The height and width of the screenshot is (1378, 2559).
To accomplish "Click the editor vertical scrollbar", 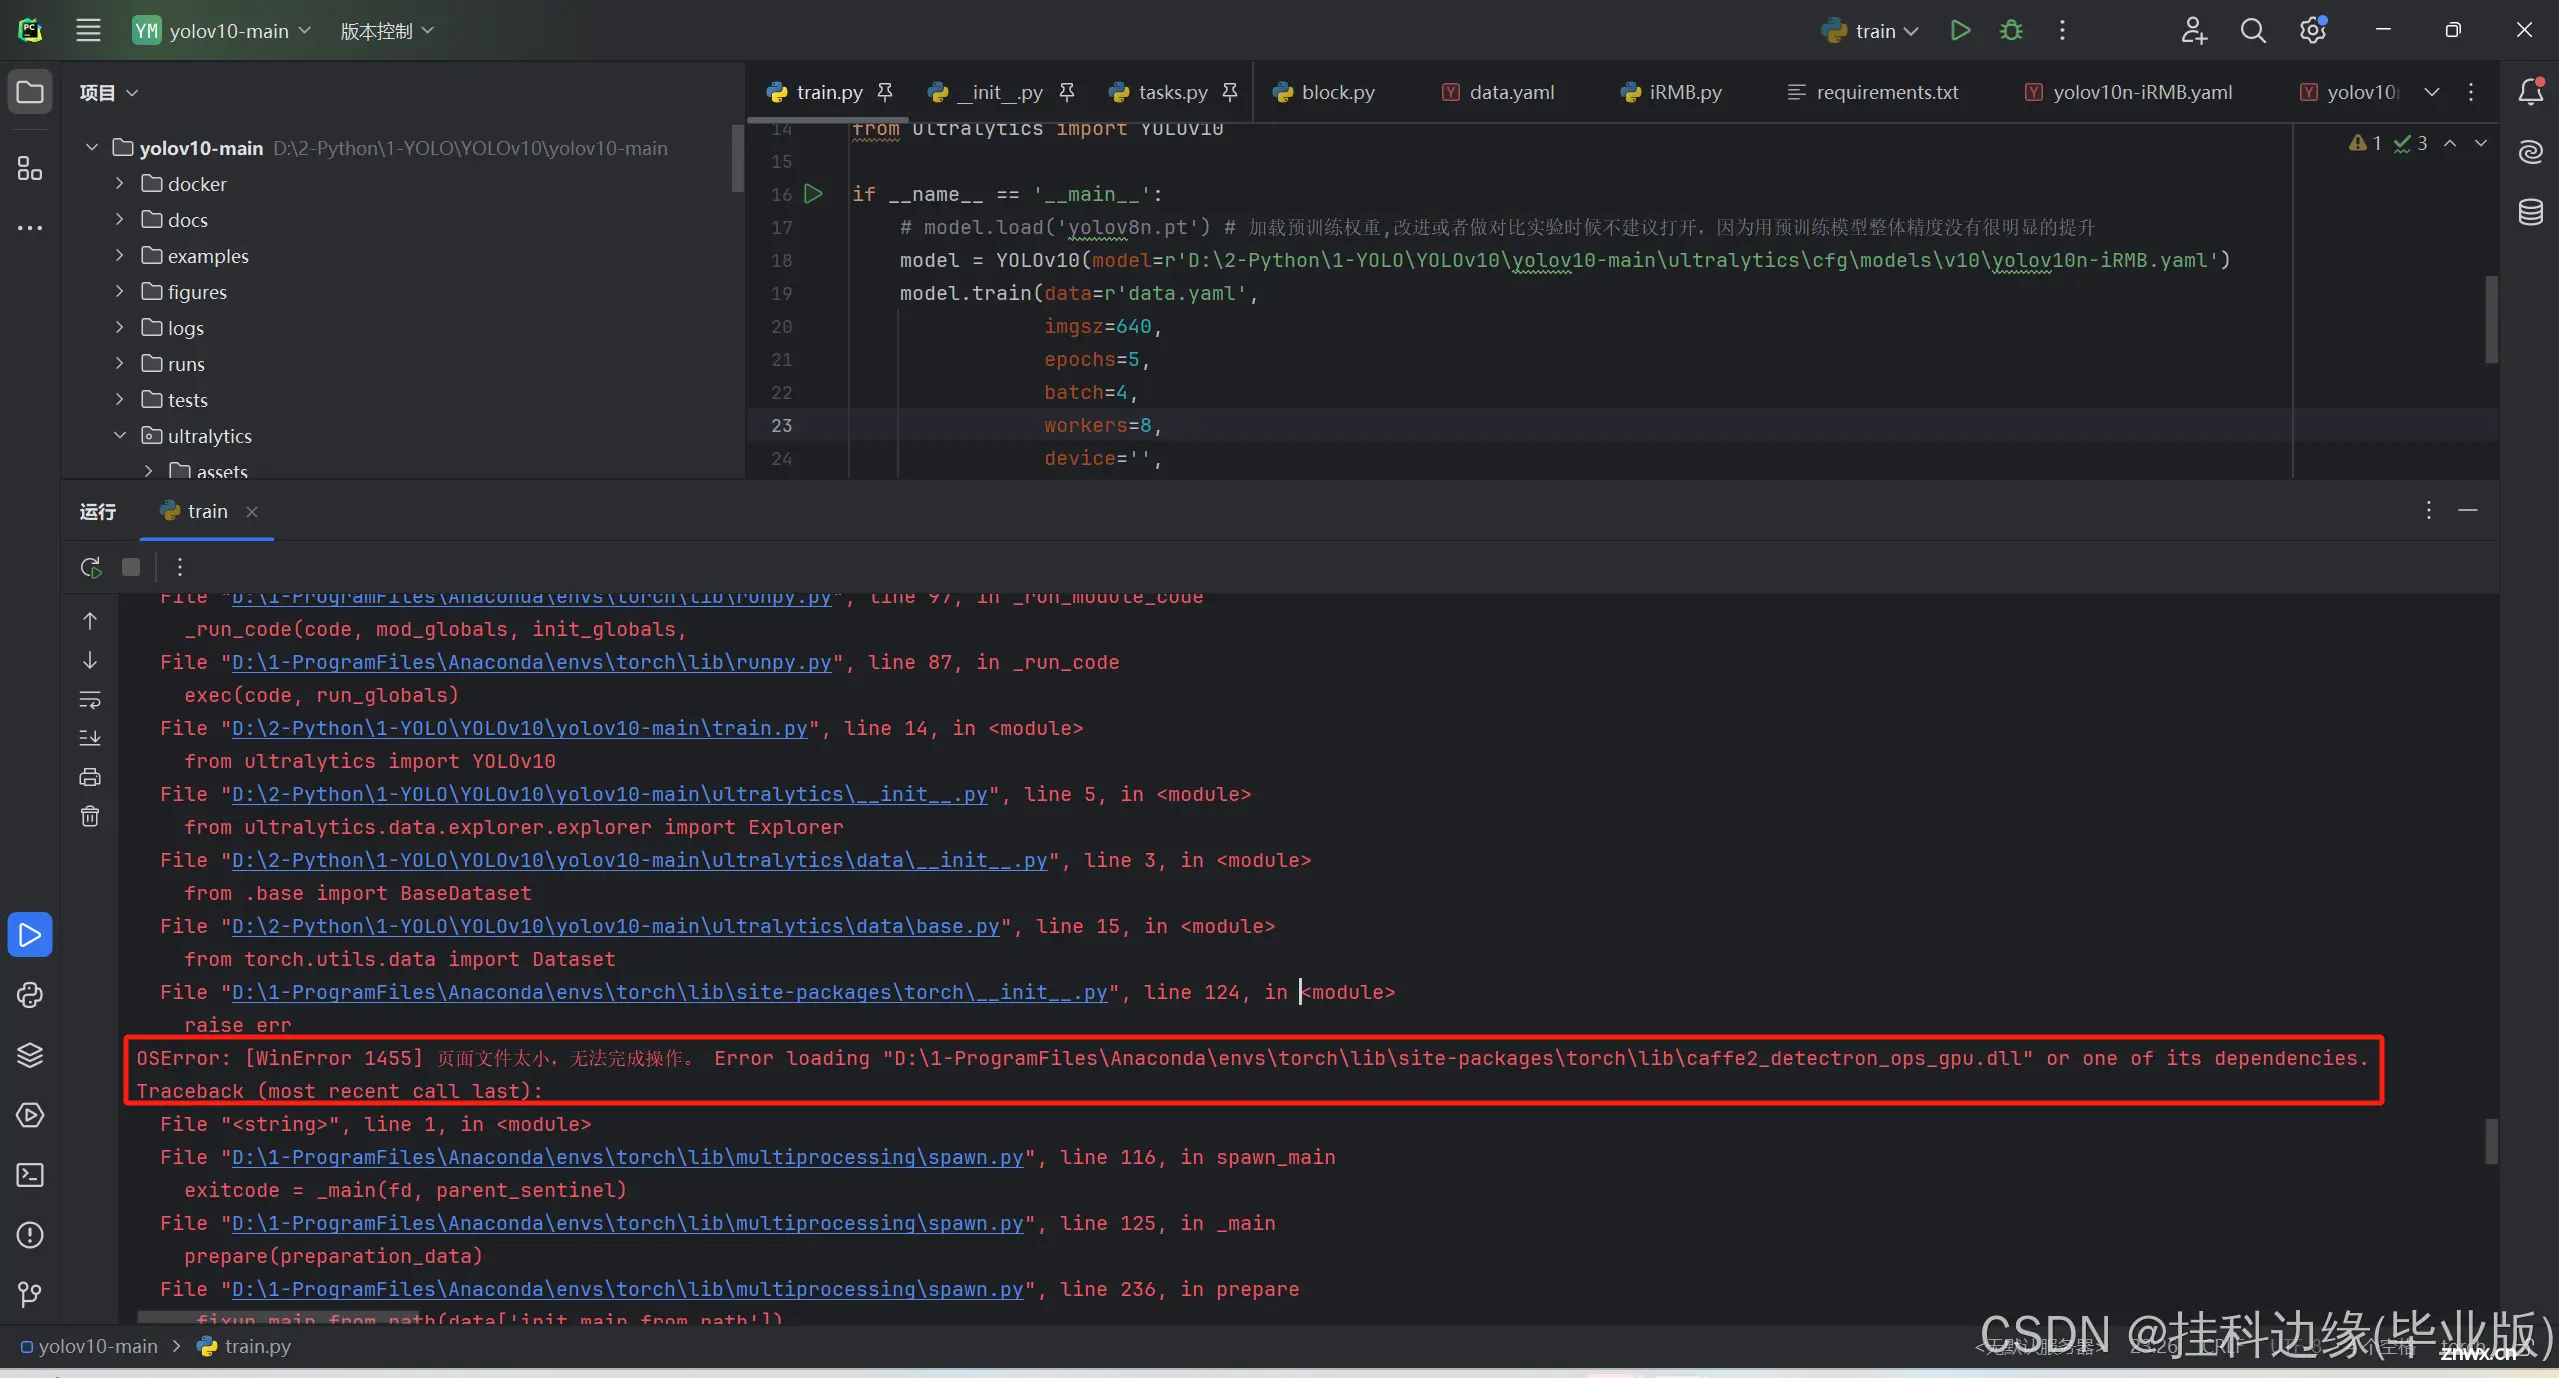I will (x=2492, y=320).
